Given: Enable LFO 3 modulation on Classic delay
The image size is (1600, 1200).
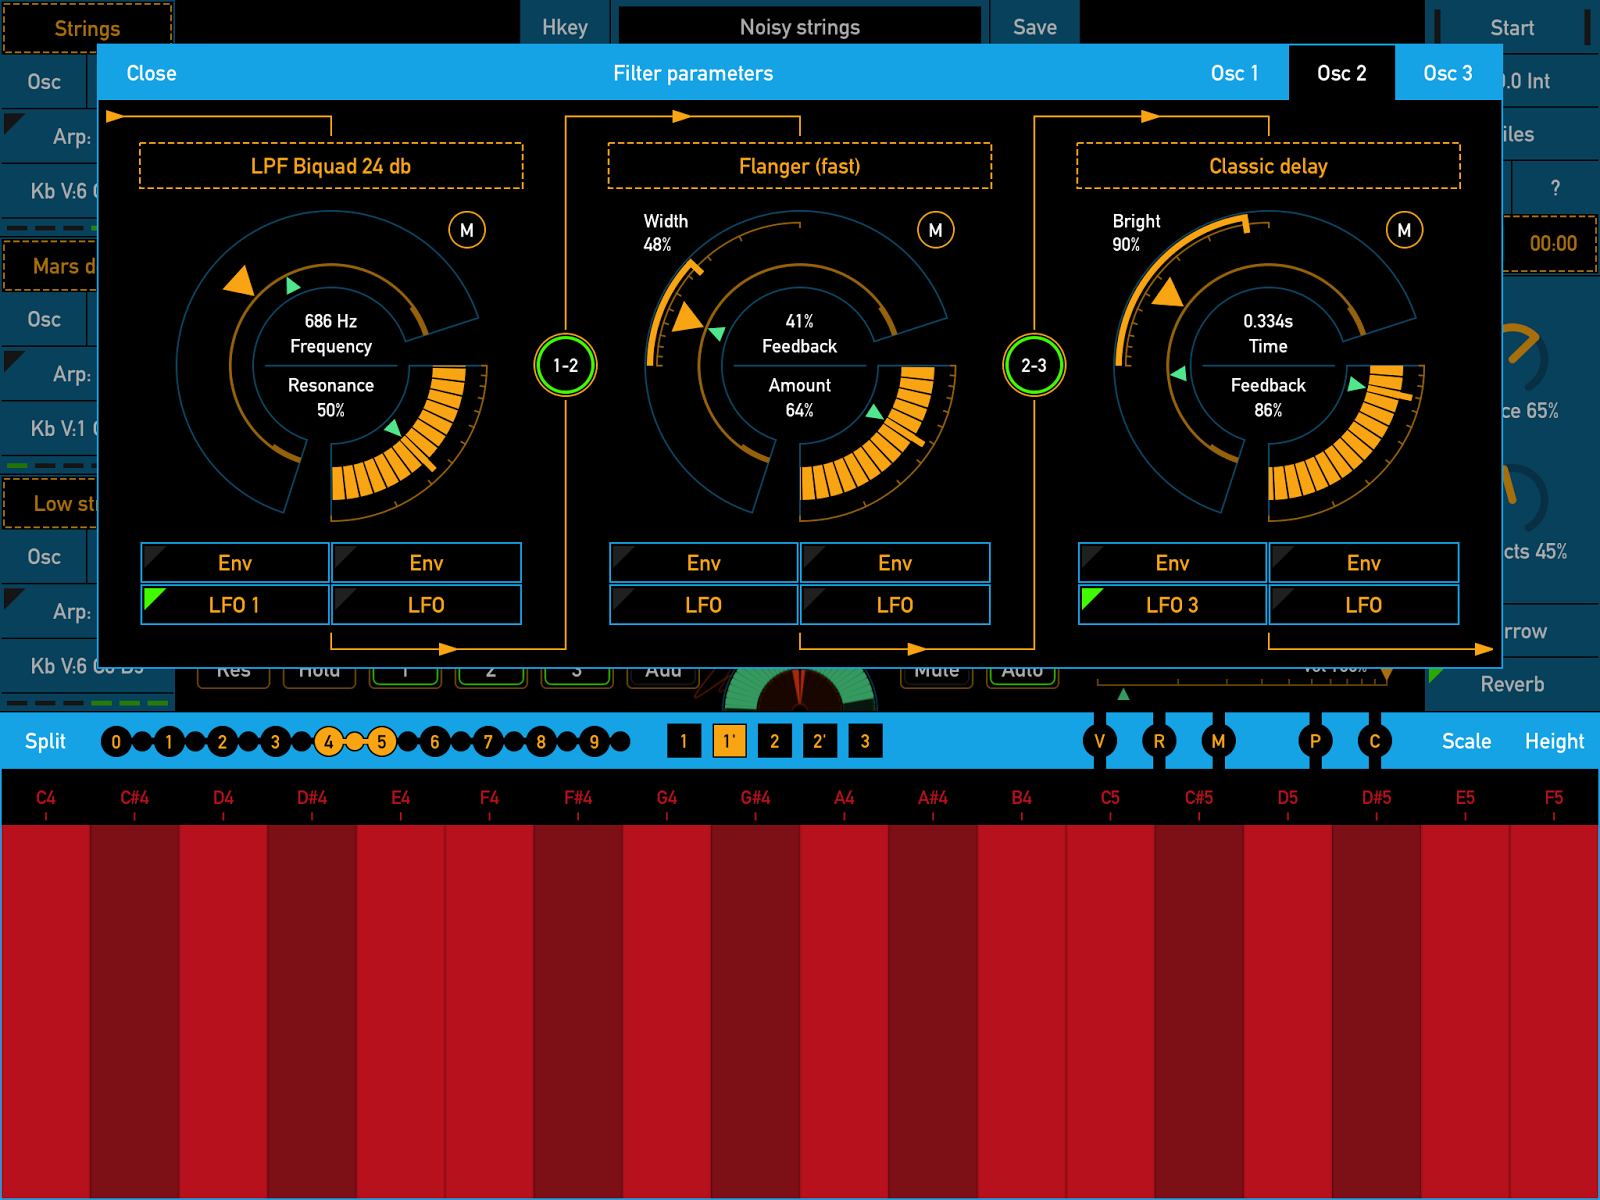Looking at the screenshot, I should 1170,604.
